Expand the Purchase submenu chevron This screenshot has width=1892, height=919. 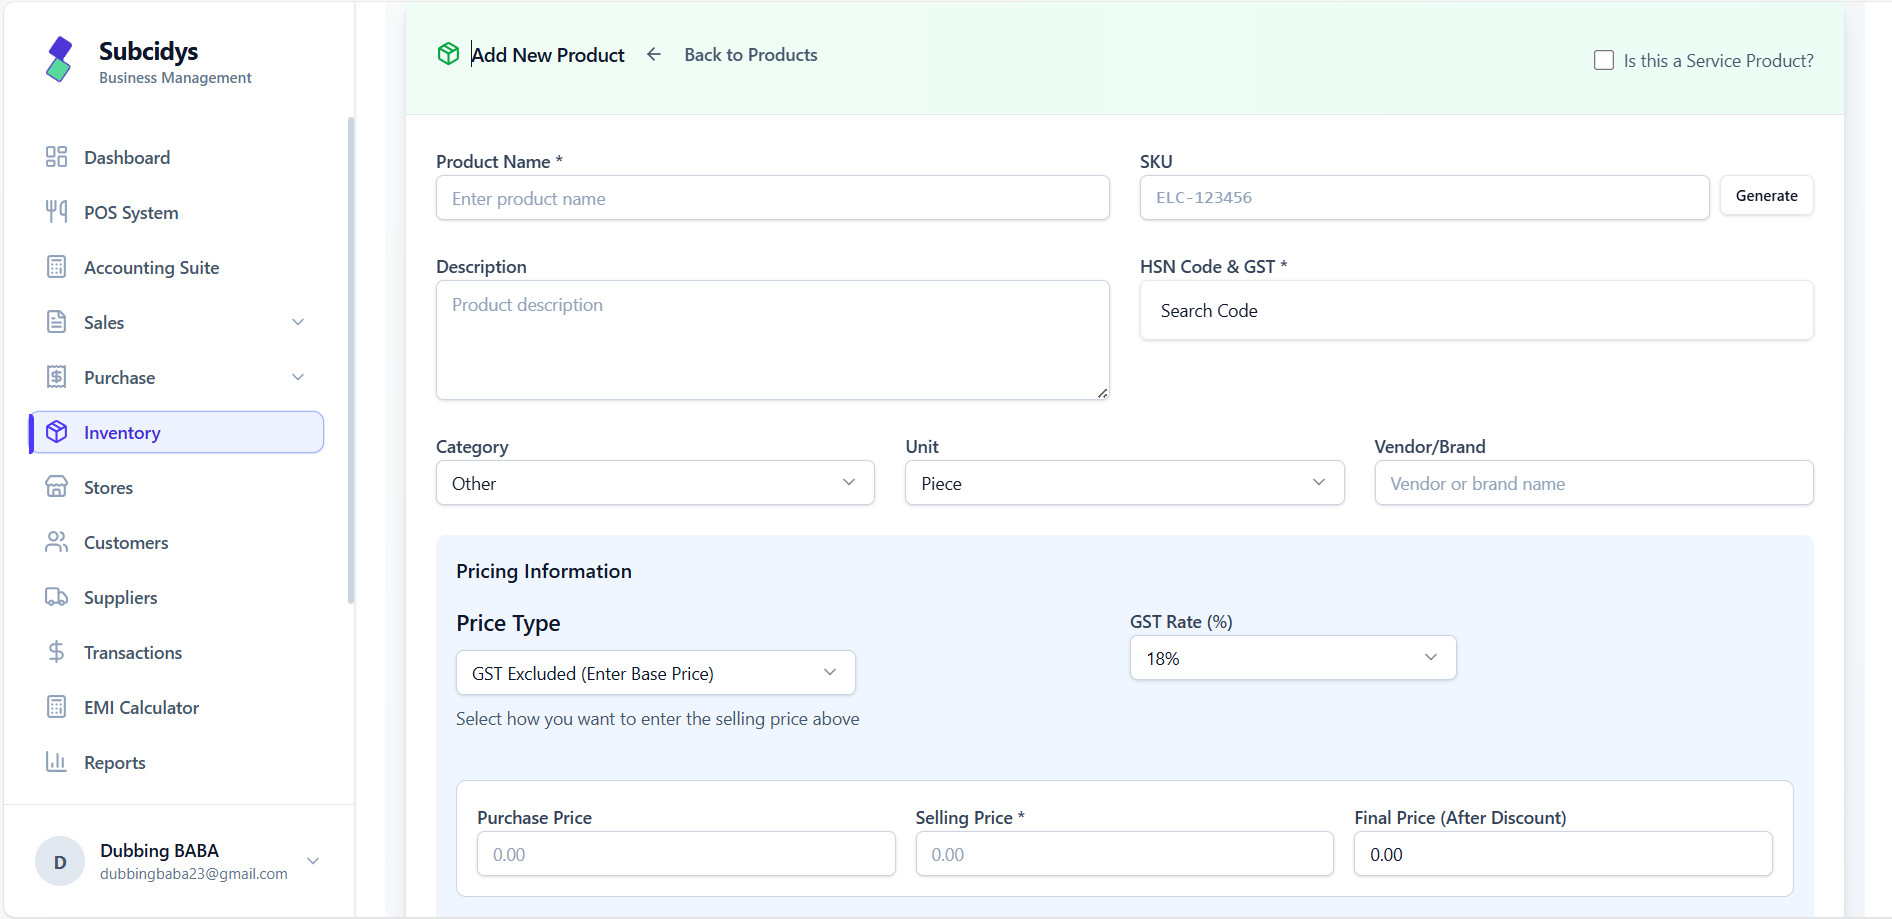(298, 377)
